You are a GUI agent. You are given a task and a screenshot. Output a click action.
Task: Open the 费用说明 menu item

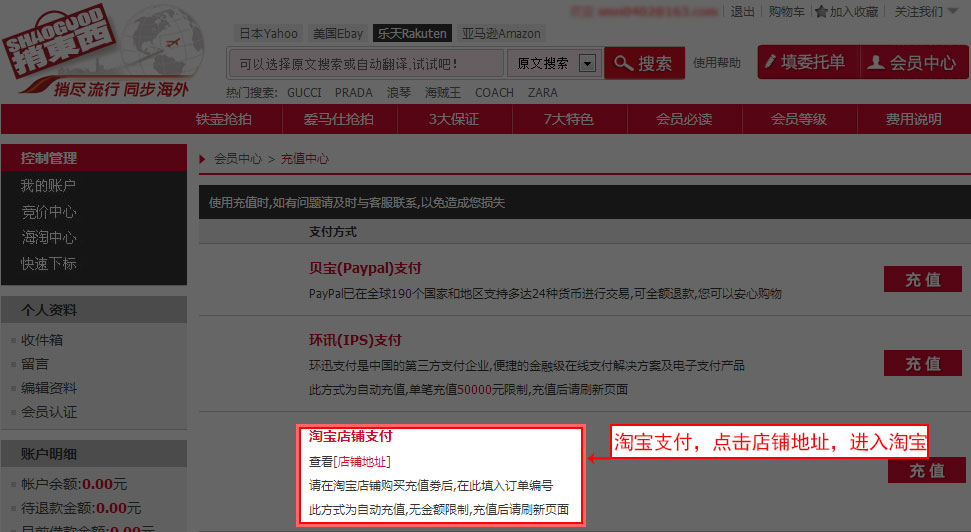pos(913,119)
